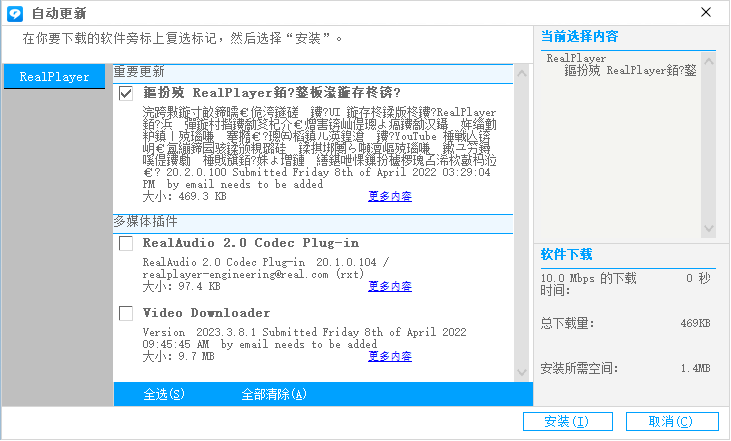731x441 pixels.
Task: Uncheck the RealPlayer important update checkbox
Action: click(126, 93)
